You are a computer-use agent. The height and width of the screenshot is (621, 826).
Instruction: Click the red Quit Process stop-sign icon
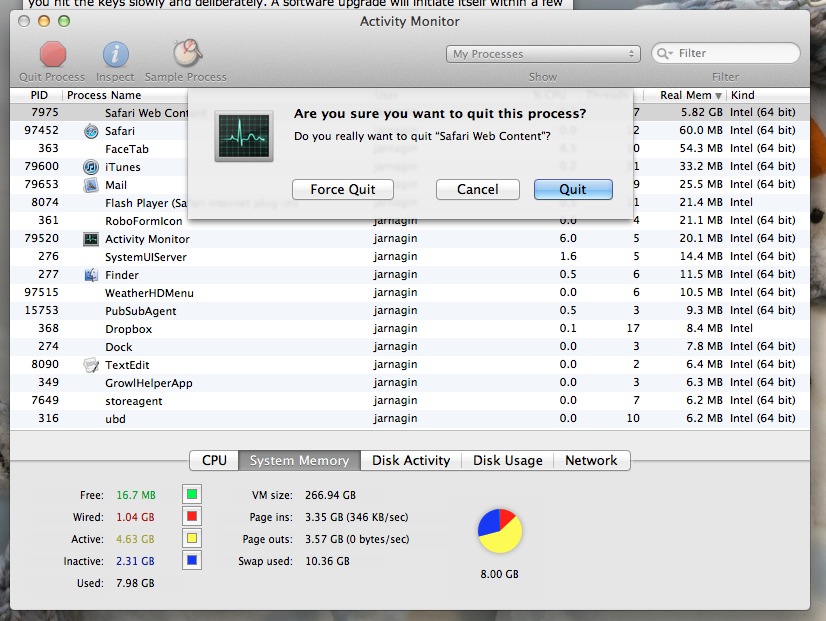click(x=53, y=54)
